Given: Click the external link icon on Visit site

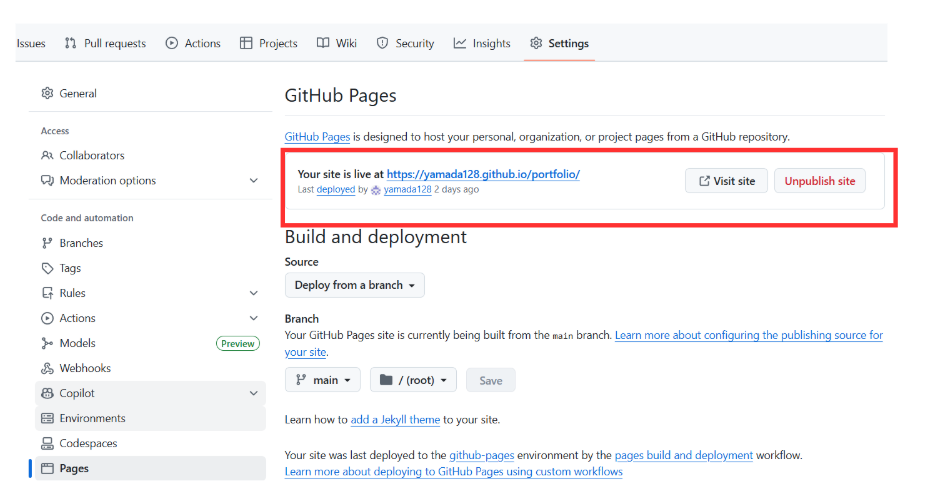Looking at the screenshot, I should point(704,181).
